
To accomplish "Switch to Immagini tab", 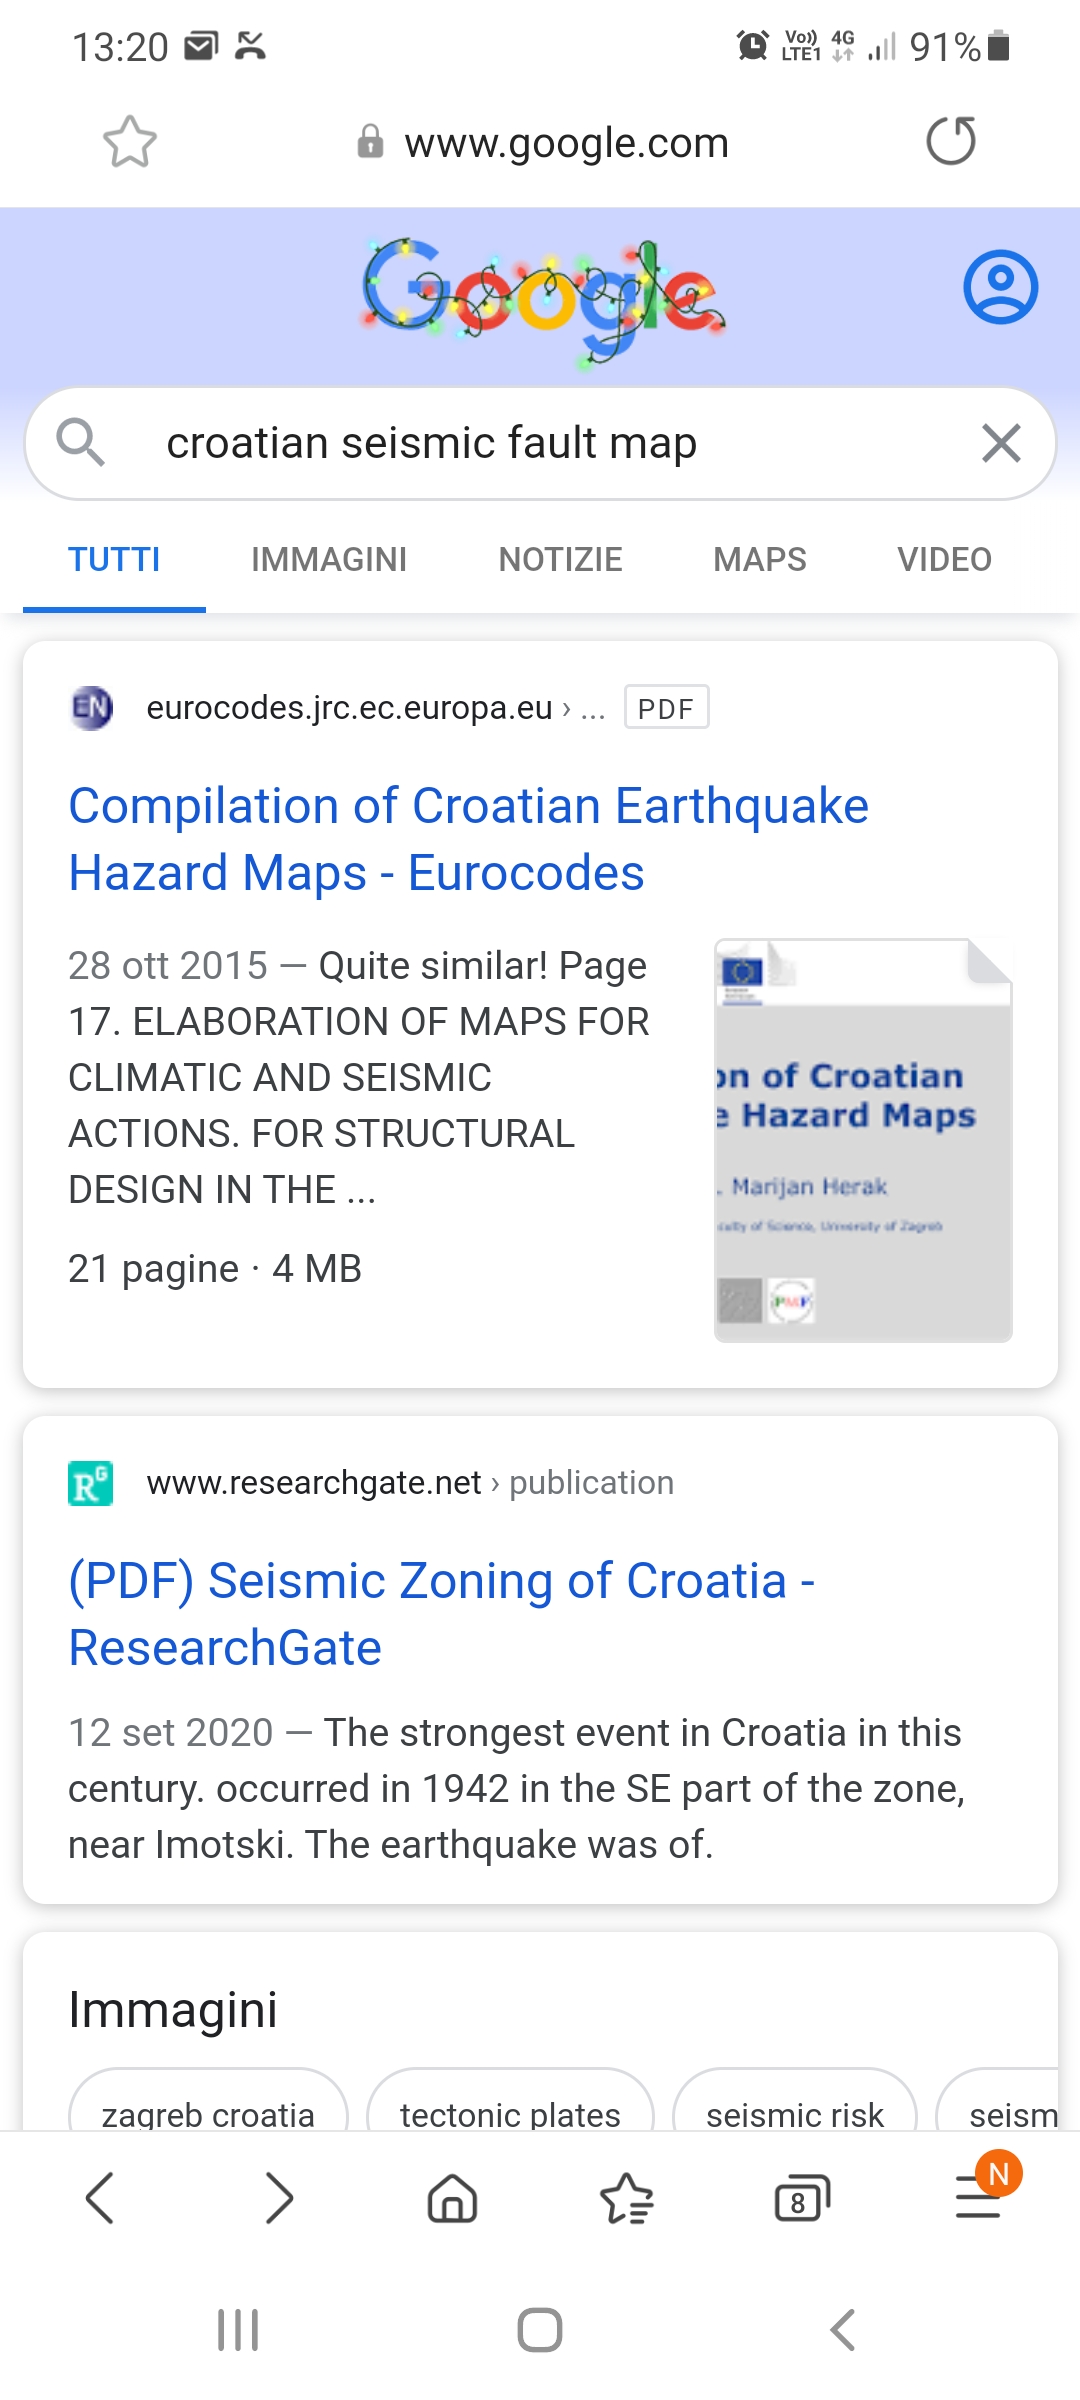I will tap(329, 559).
